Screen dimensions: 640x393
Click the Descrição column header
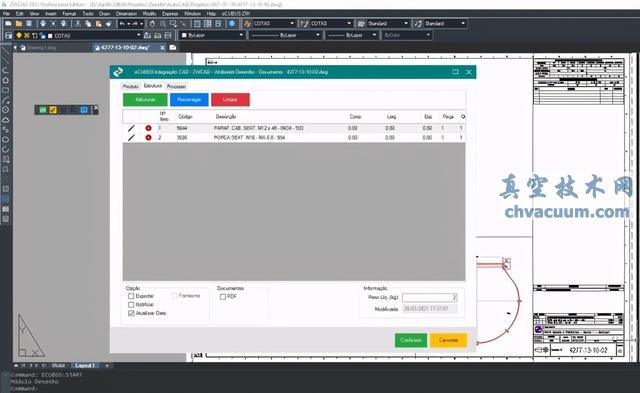point(226,117)
